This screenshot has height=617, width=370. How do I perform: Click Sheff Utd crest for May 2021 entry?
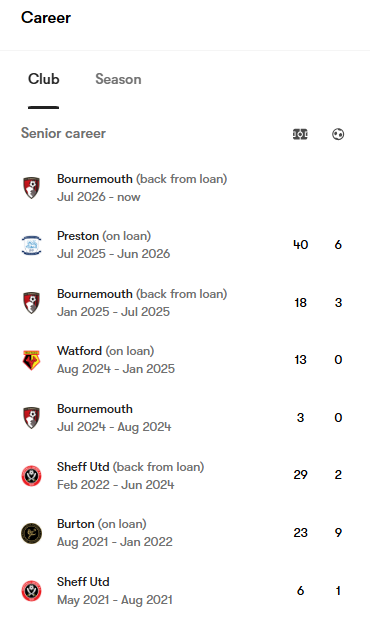coord(31,591)
